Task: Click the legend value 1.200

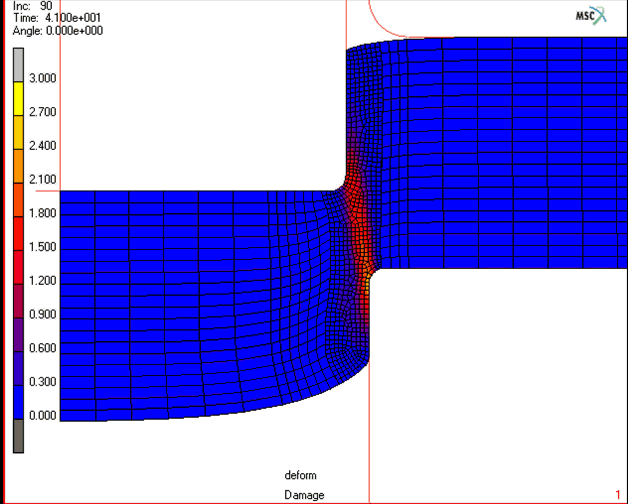Action: [x=42, y=280]
